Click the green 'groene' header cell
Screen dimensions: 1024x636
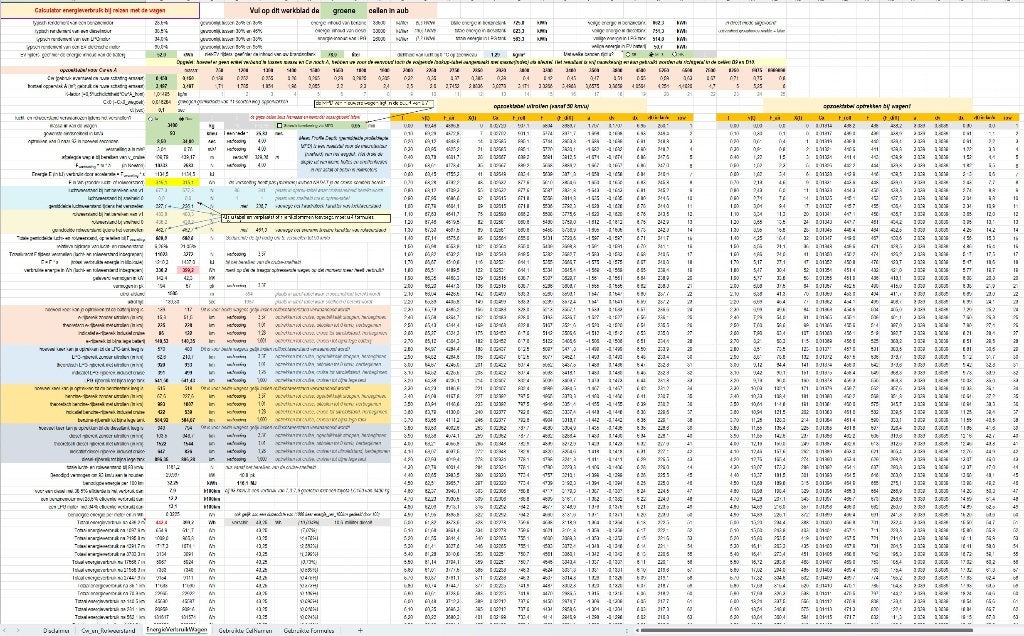(344, 10)
